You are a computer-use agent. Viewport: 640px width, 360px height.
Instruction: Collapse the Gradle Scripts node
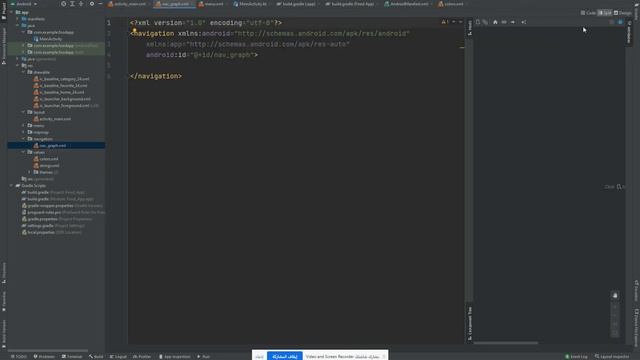[11, 186]
